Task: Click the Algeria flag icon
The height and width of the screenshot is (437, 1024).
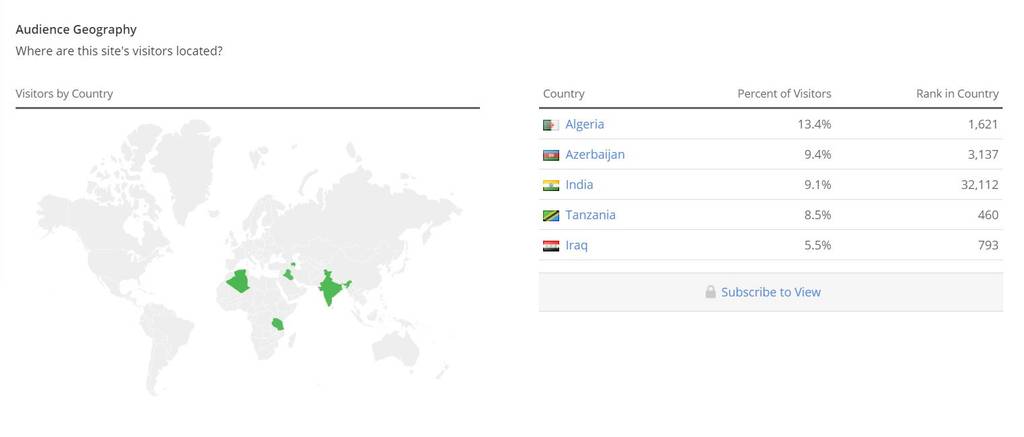Action: pyautogui.click(x=551, y=125)
